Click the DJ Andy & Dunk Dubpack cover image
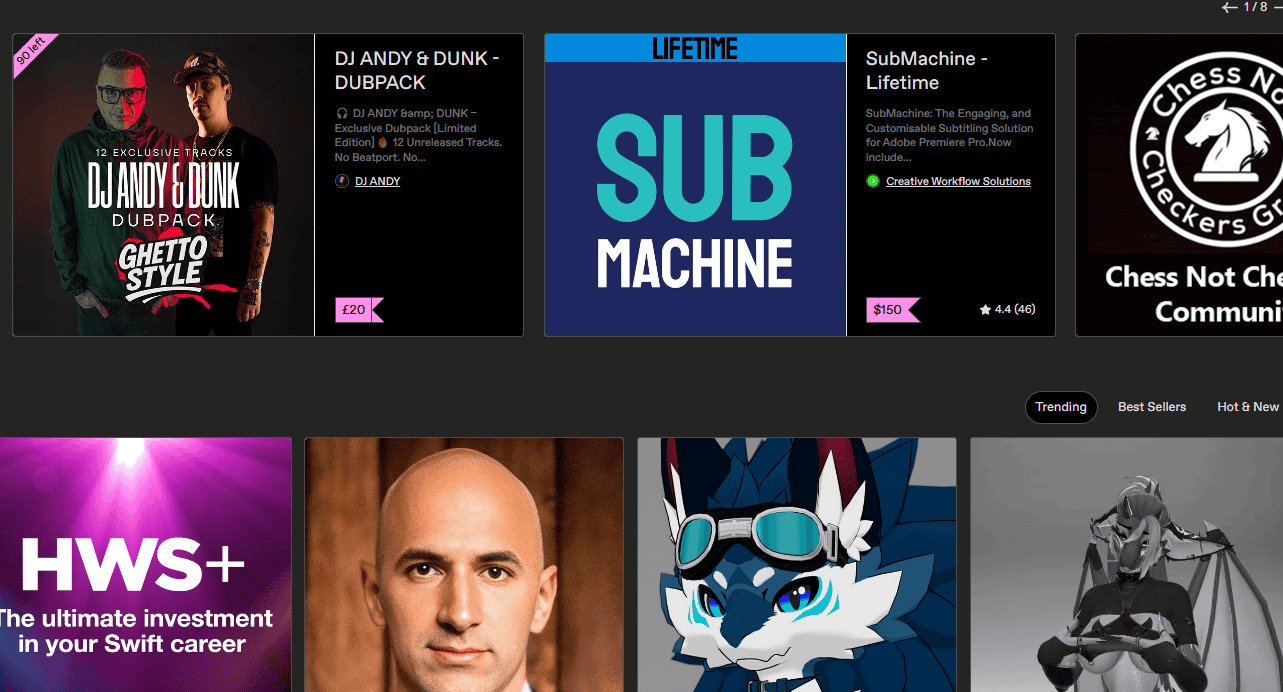This screenshot has width=1283, height=692. (164, 185)
